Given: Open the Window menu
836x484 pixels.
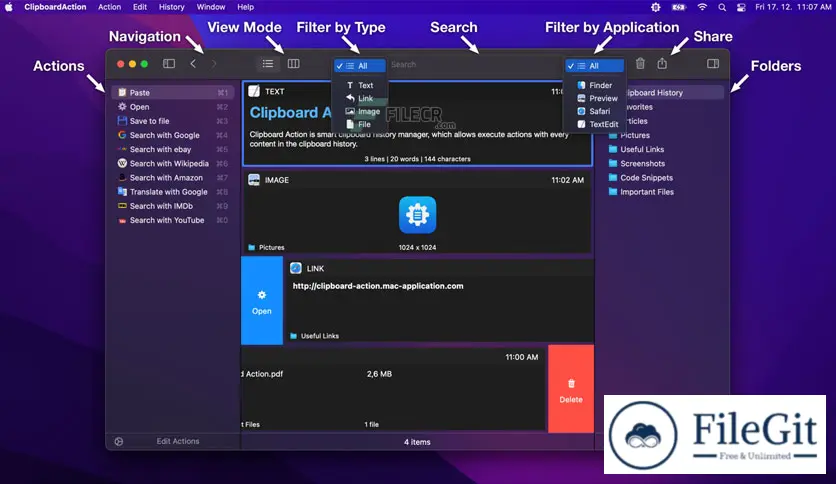Looking at the screenshot, I should [211, 7].
